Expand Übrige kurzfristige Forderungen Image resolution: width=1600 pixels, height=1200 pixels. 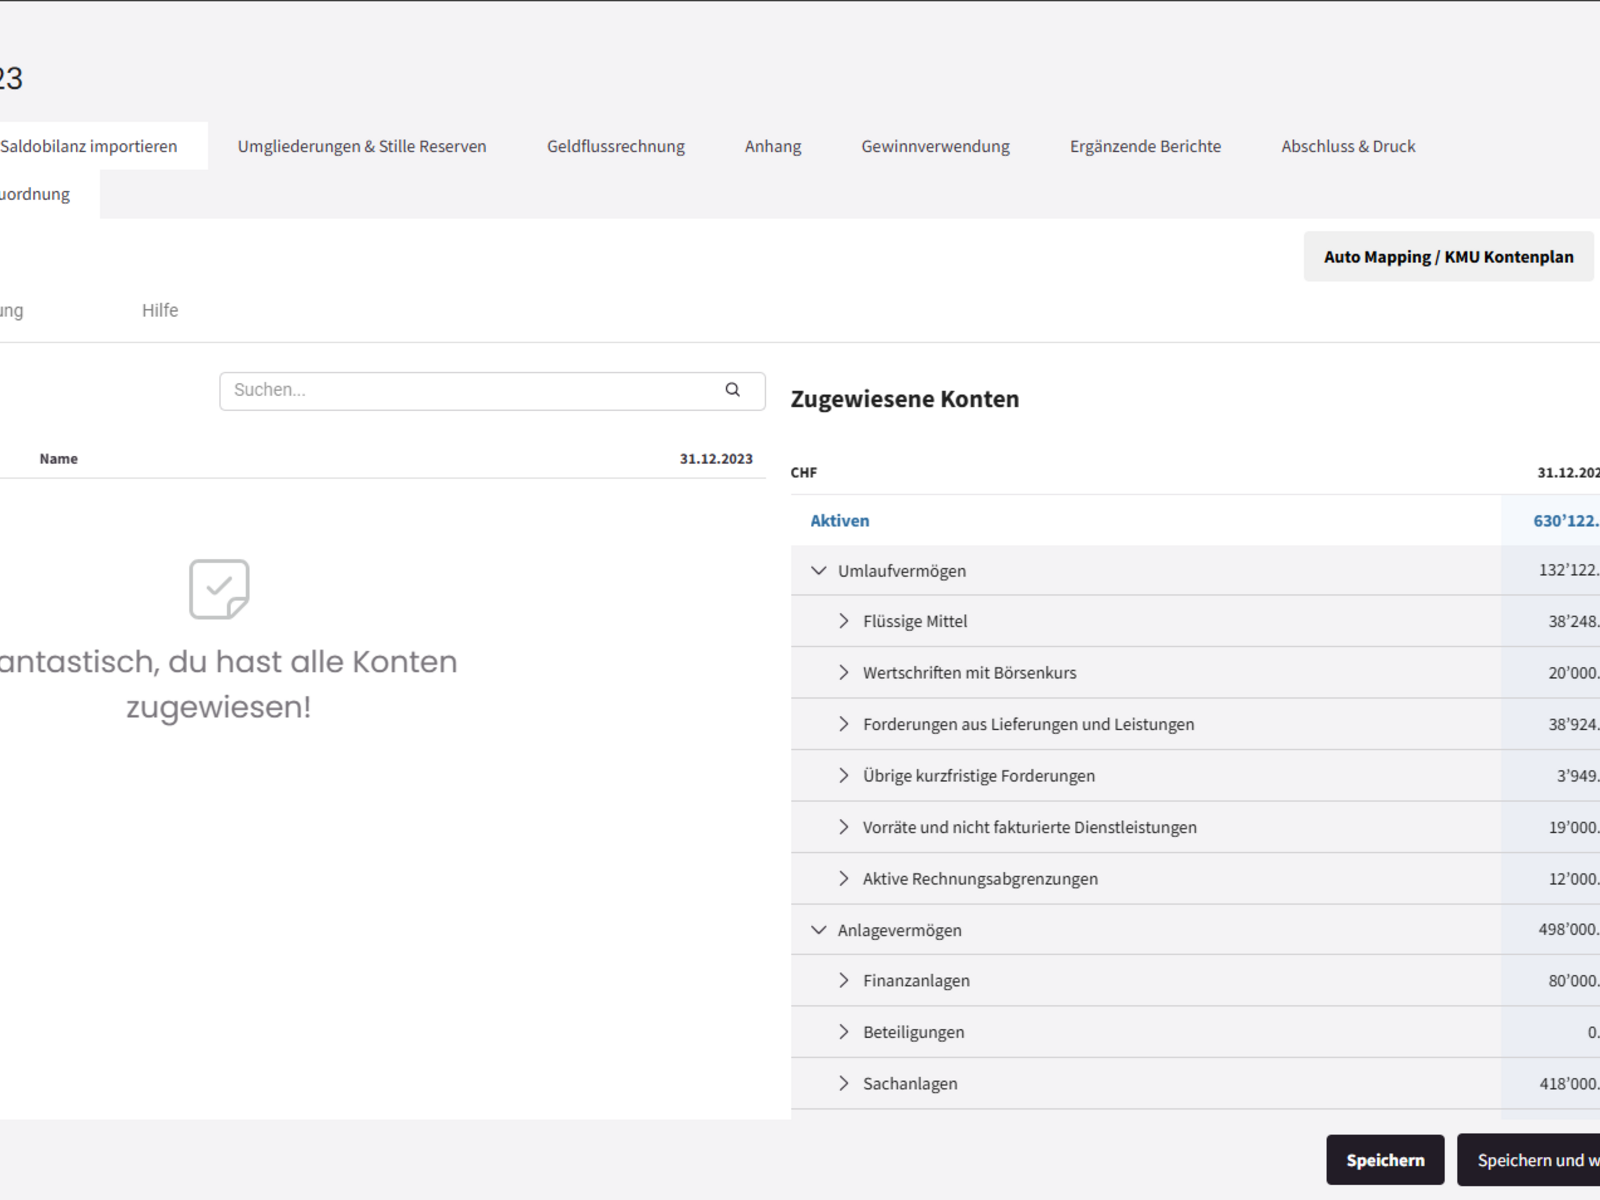coord(843,776)
